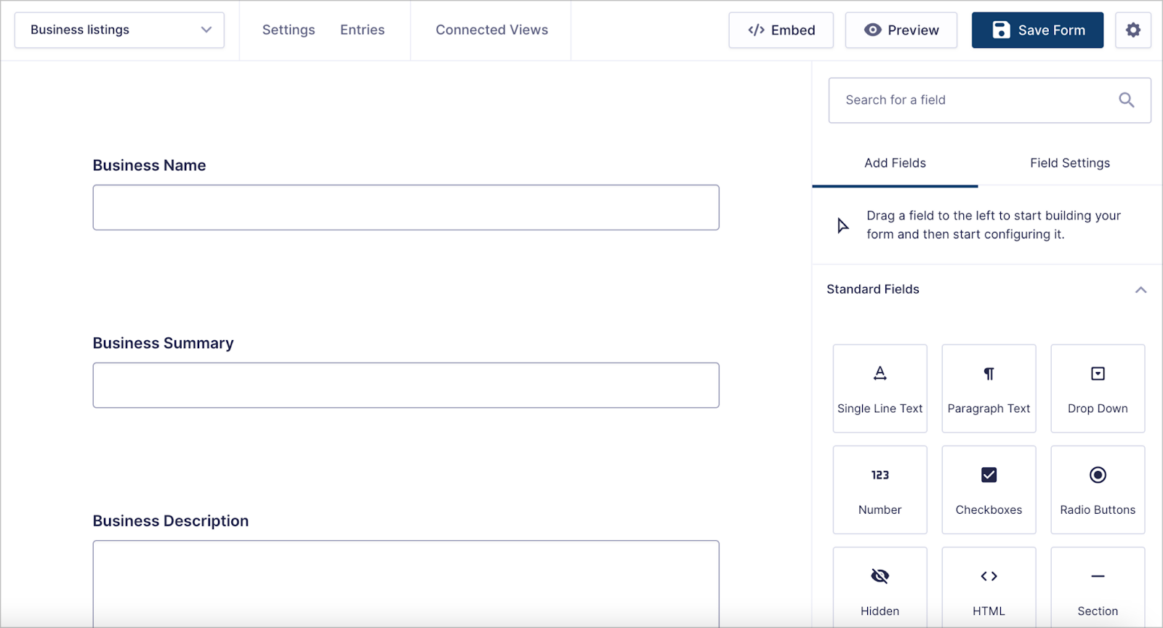Click inside the Business Name input
Screen dimensions: 1163x628
pos(405,207)
